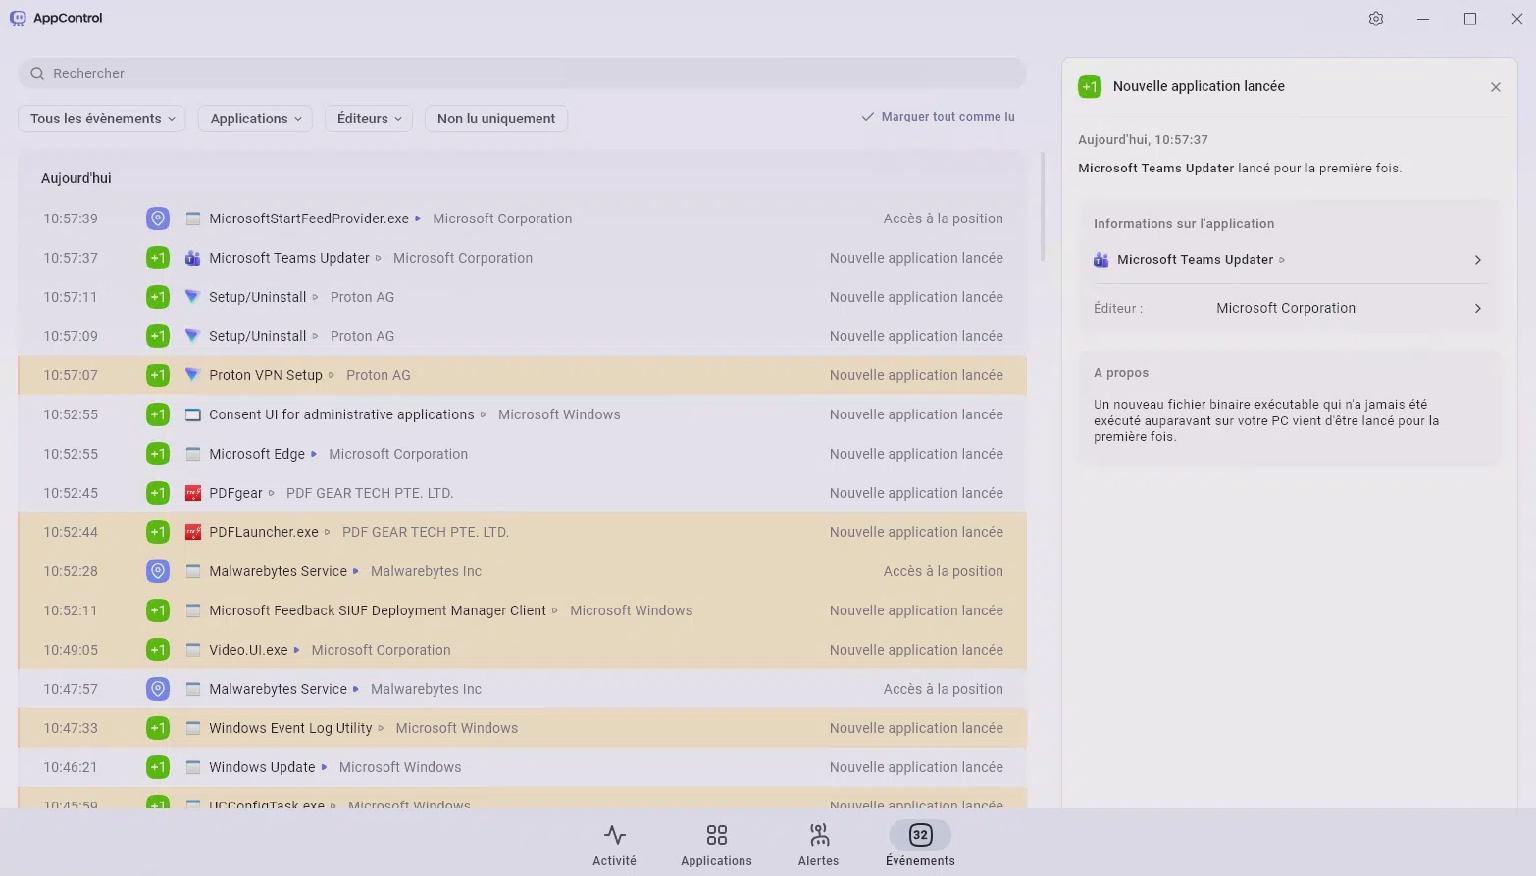The height and width of the screenshot is (876, 1536).
Task: Click Nouvelle application lancée on Microsoft Edge row
Action: pos(916,454)
